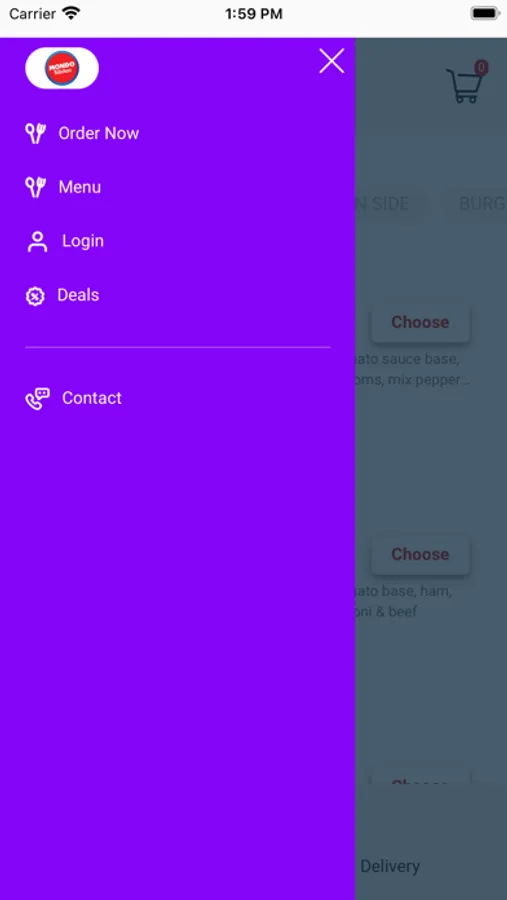507x900 pixels.
Task: Close the side menu with X icon
Action: [x=331, y=61]
